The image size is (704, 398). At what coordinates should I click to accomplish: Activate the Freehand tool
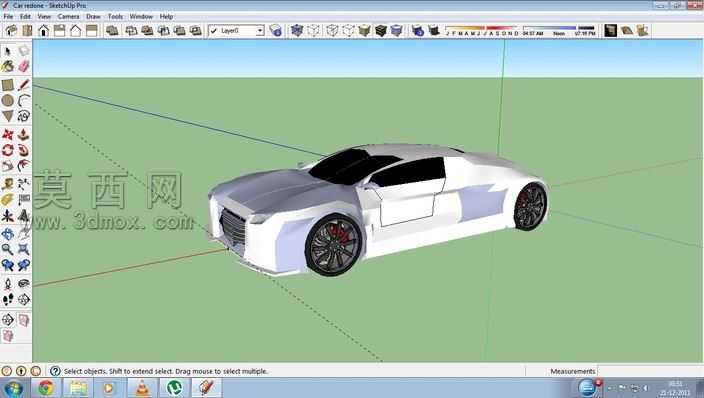pyautogui.click(x=24, y=116)
